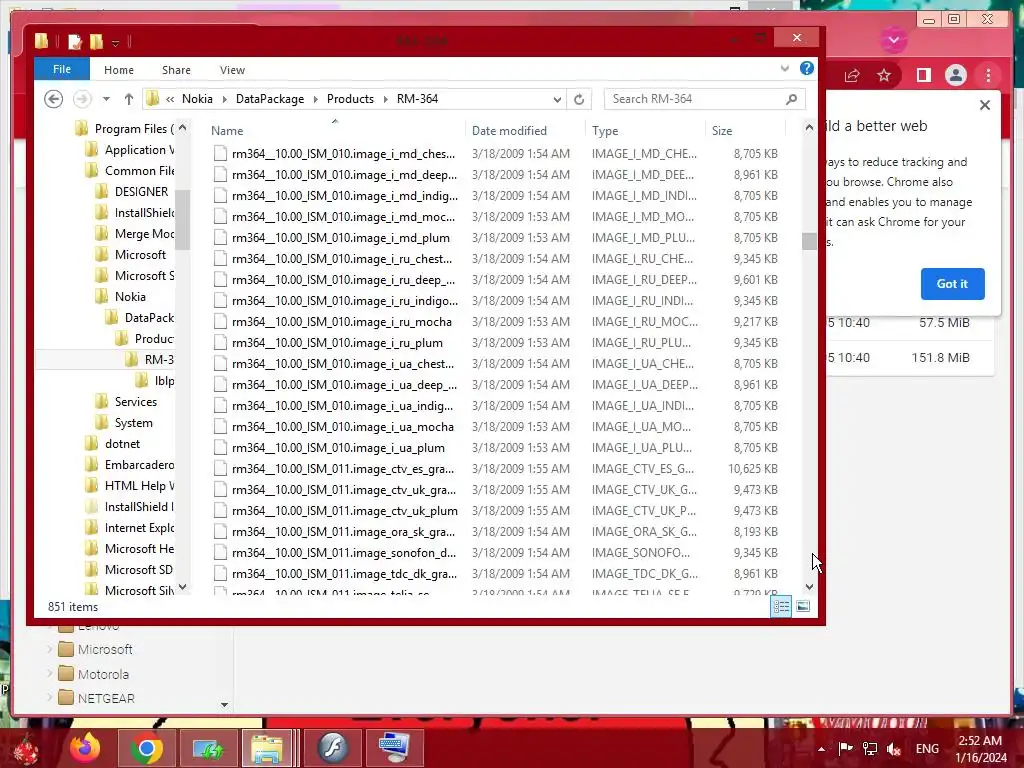Viewport: 1024px width, 768px height.
Task: Click the network tray icon
Action: tap(870, 748)
